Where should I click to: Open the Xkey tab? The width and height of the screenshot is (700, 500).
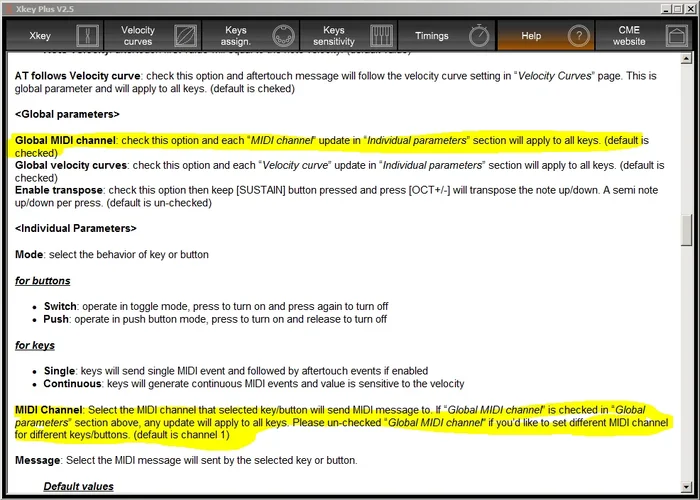pos(54,35)
